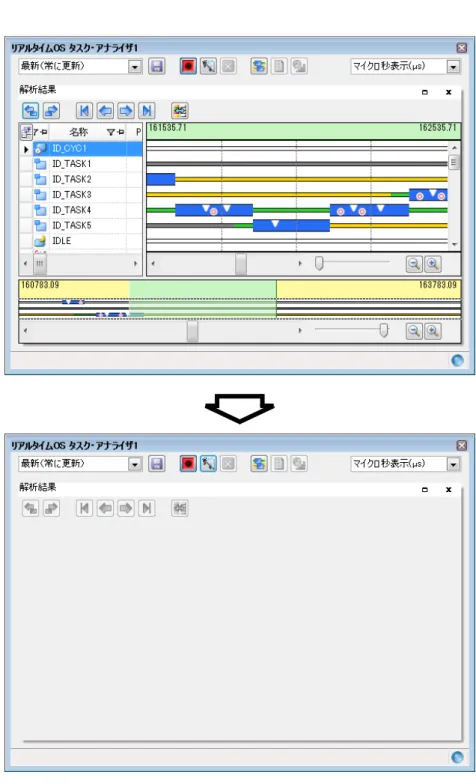Click the undo-style back arrow icon under 解析結果
The height and width of the screenshot is (784, 476).
coord(30,110)
